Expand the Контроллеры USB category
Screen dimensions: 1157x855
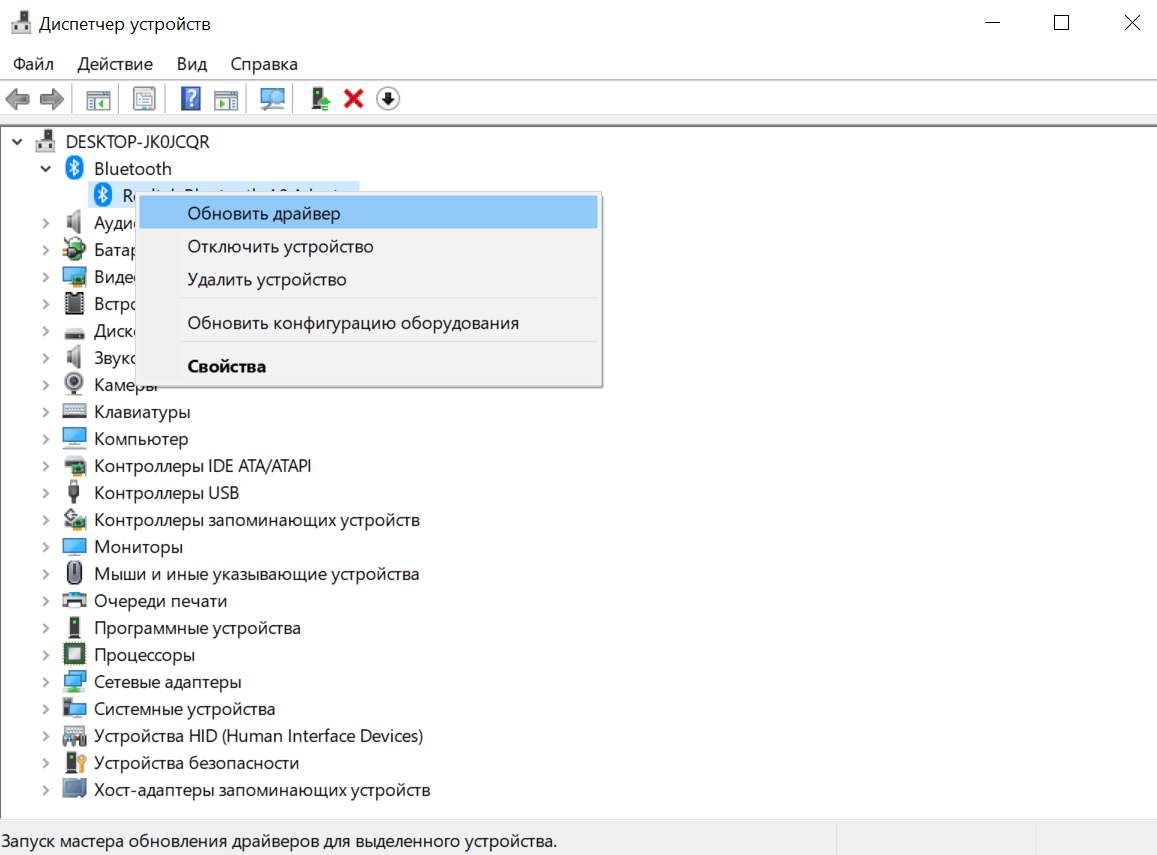coord(46,493)
